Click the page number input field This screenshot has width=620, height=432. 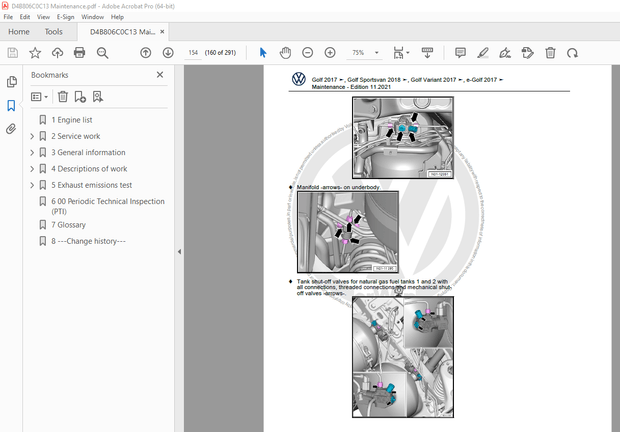coord(193,53)
